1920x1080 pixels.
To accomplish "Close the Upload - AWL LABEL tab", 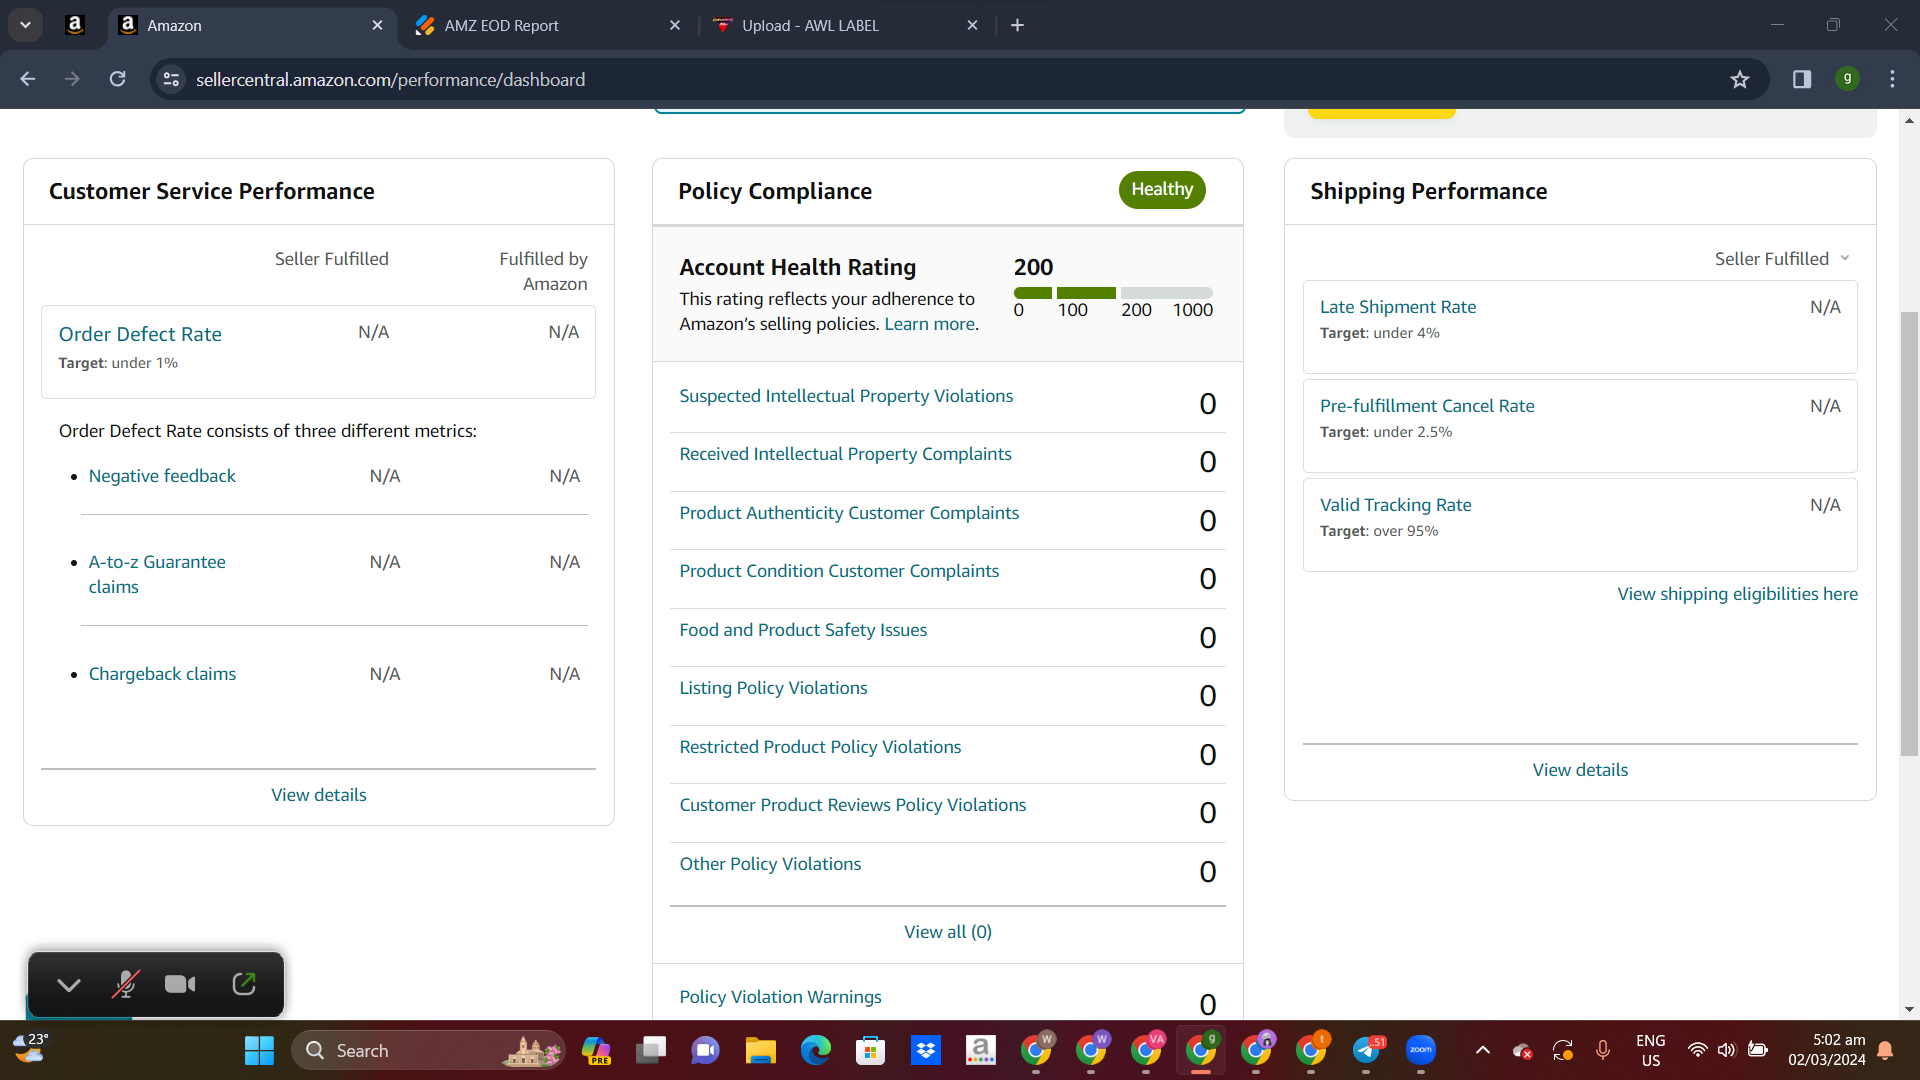I will 973,25.
